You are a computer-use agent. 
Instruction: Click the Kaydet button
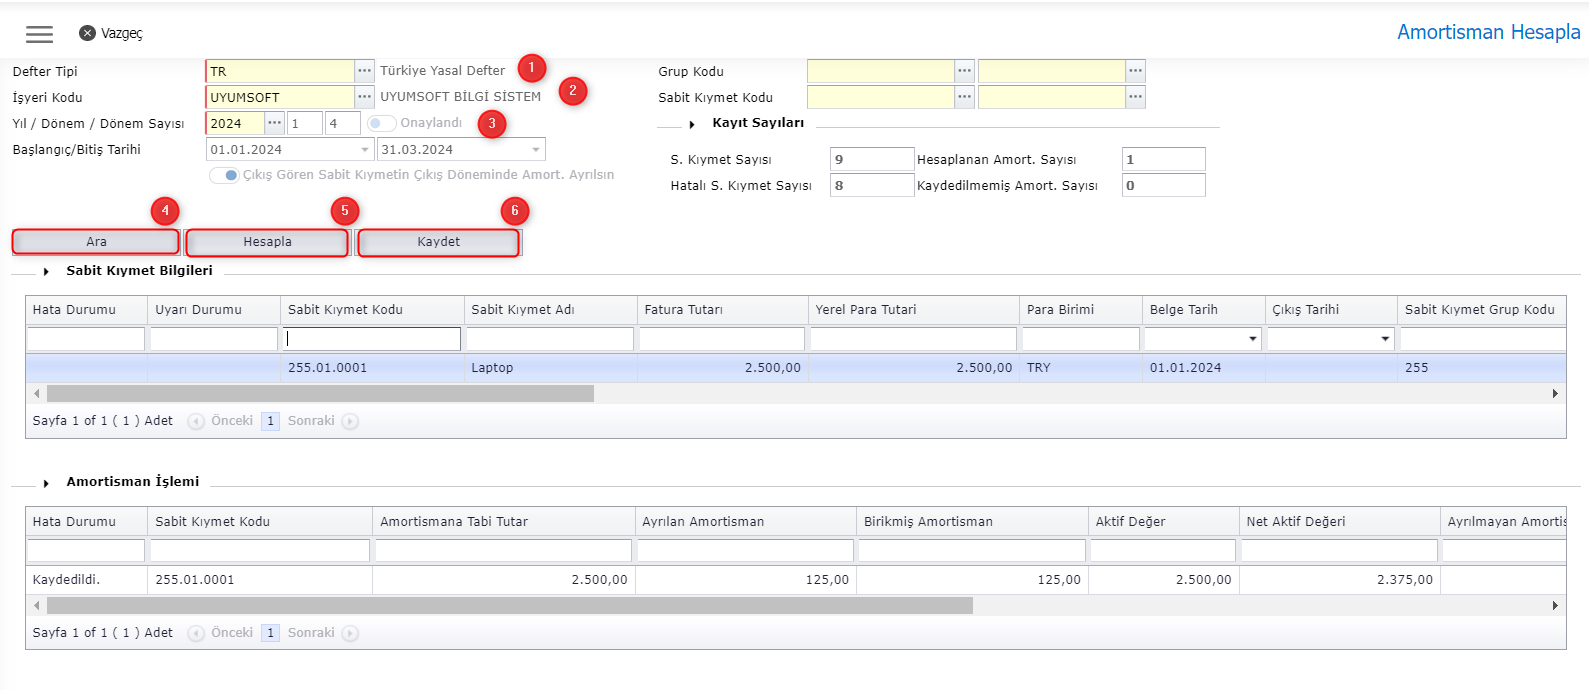click(x=438, y=242)
